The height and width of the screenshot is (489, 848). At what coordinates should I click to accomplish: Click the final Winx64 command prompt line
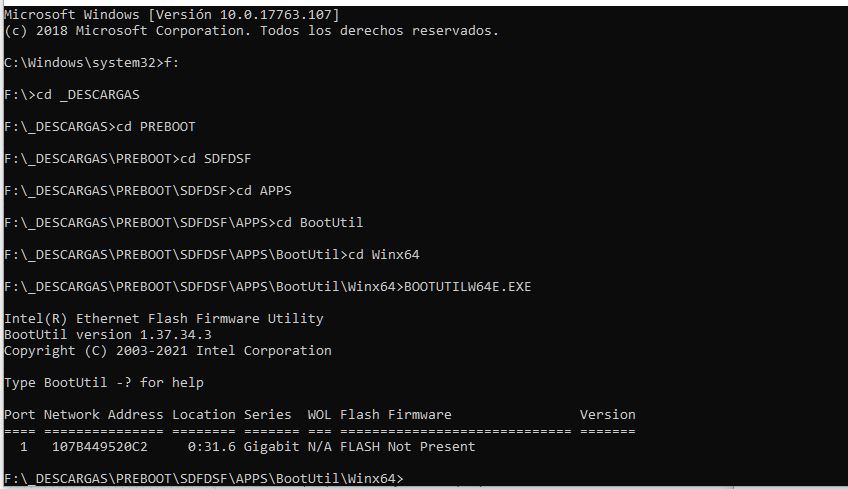(x=204, y=478)
